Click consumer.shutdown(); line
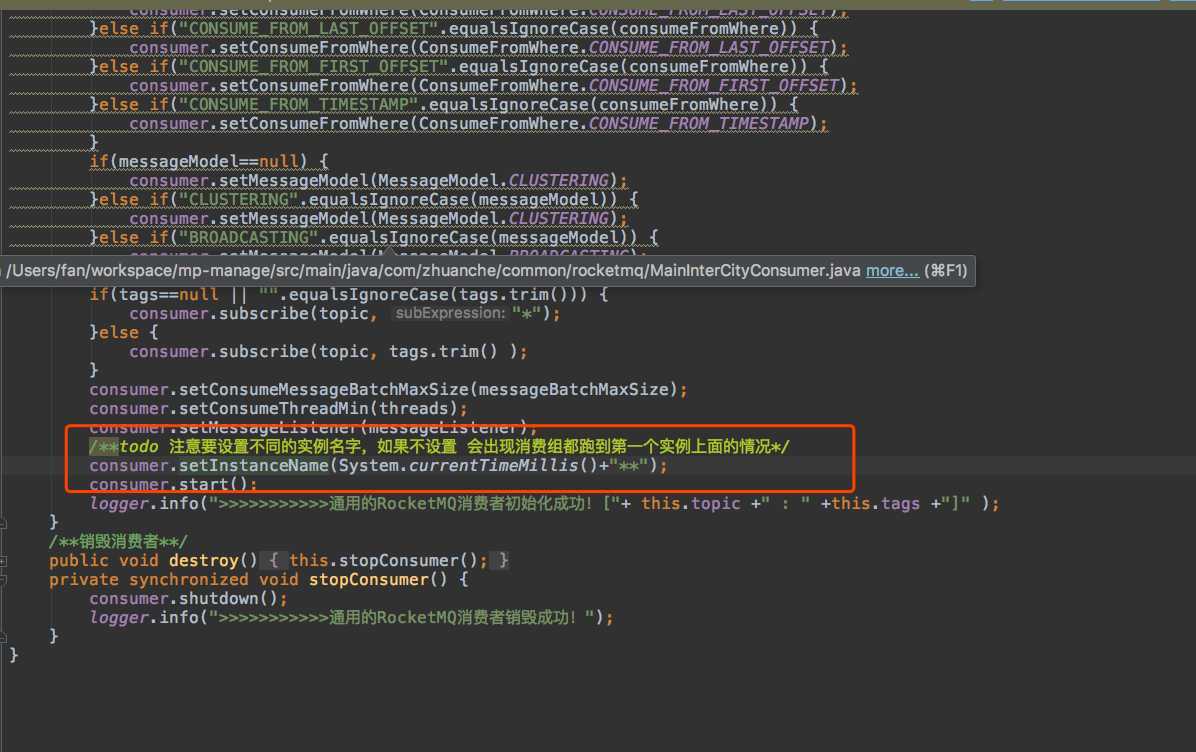The height and width of the screenshot is (752, 1196). (188, 599)
